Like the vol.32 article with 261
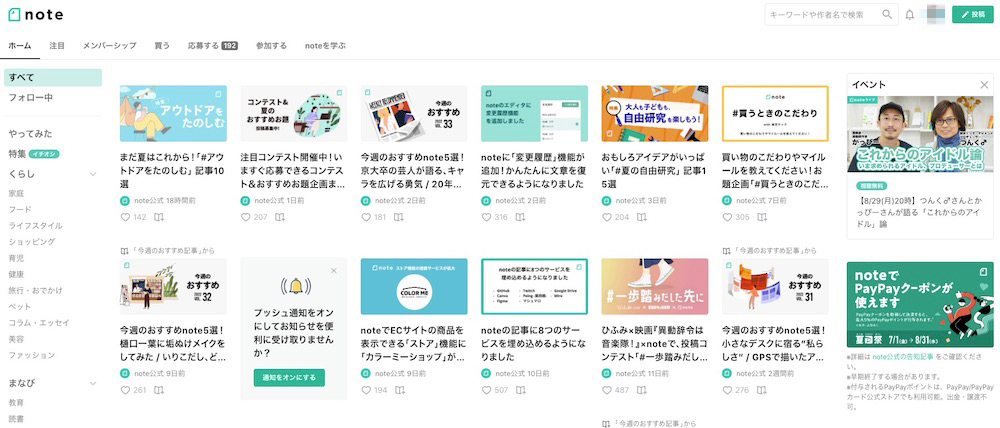 [125, 390]
